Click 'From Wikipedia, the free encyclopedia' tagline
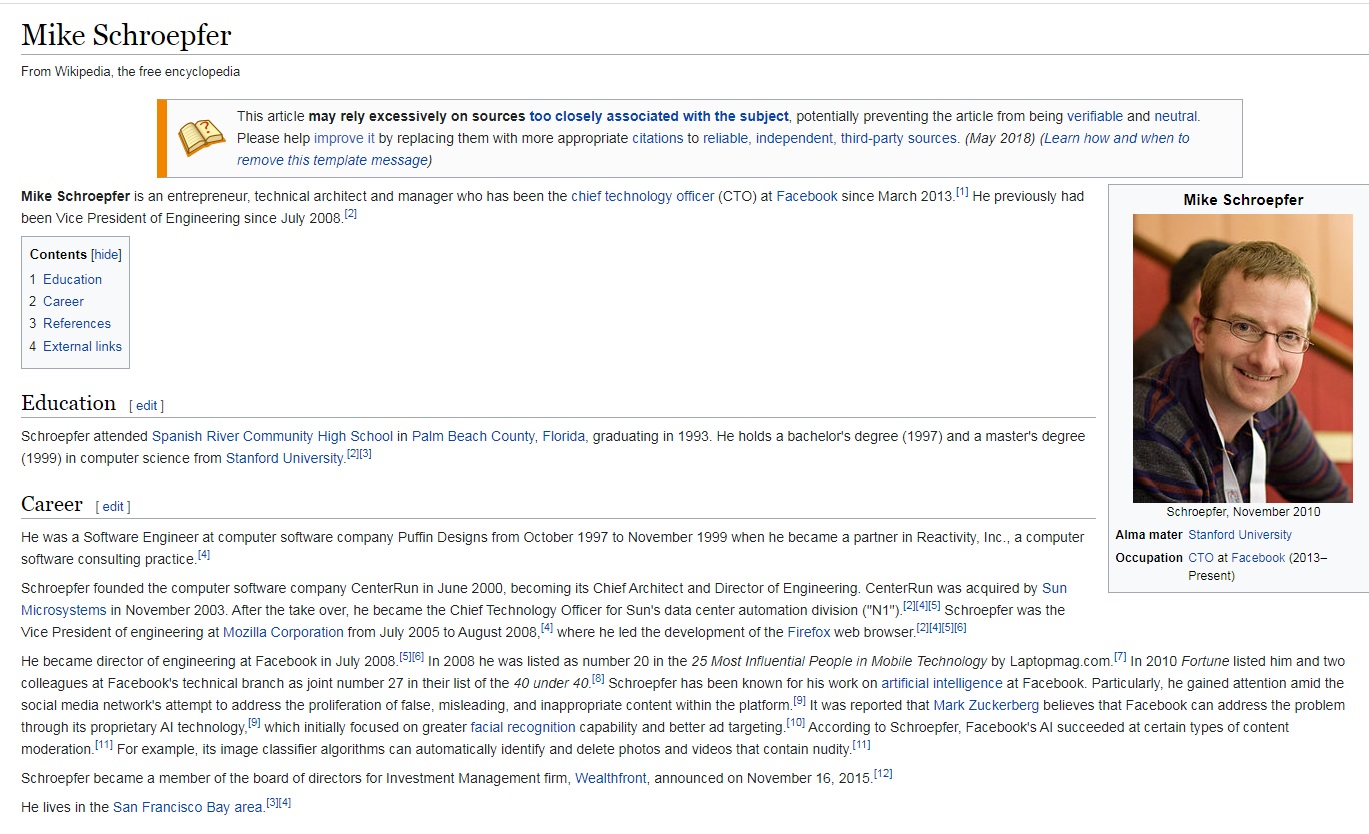The width and height of the screenshot is (1369, 834). tap(130, 71)
